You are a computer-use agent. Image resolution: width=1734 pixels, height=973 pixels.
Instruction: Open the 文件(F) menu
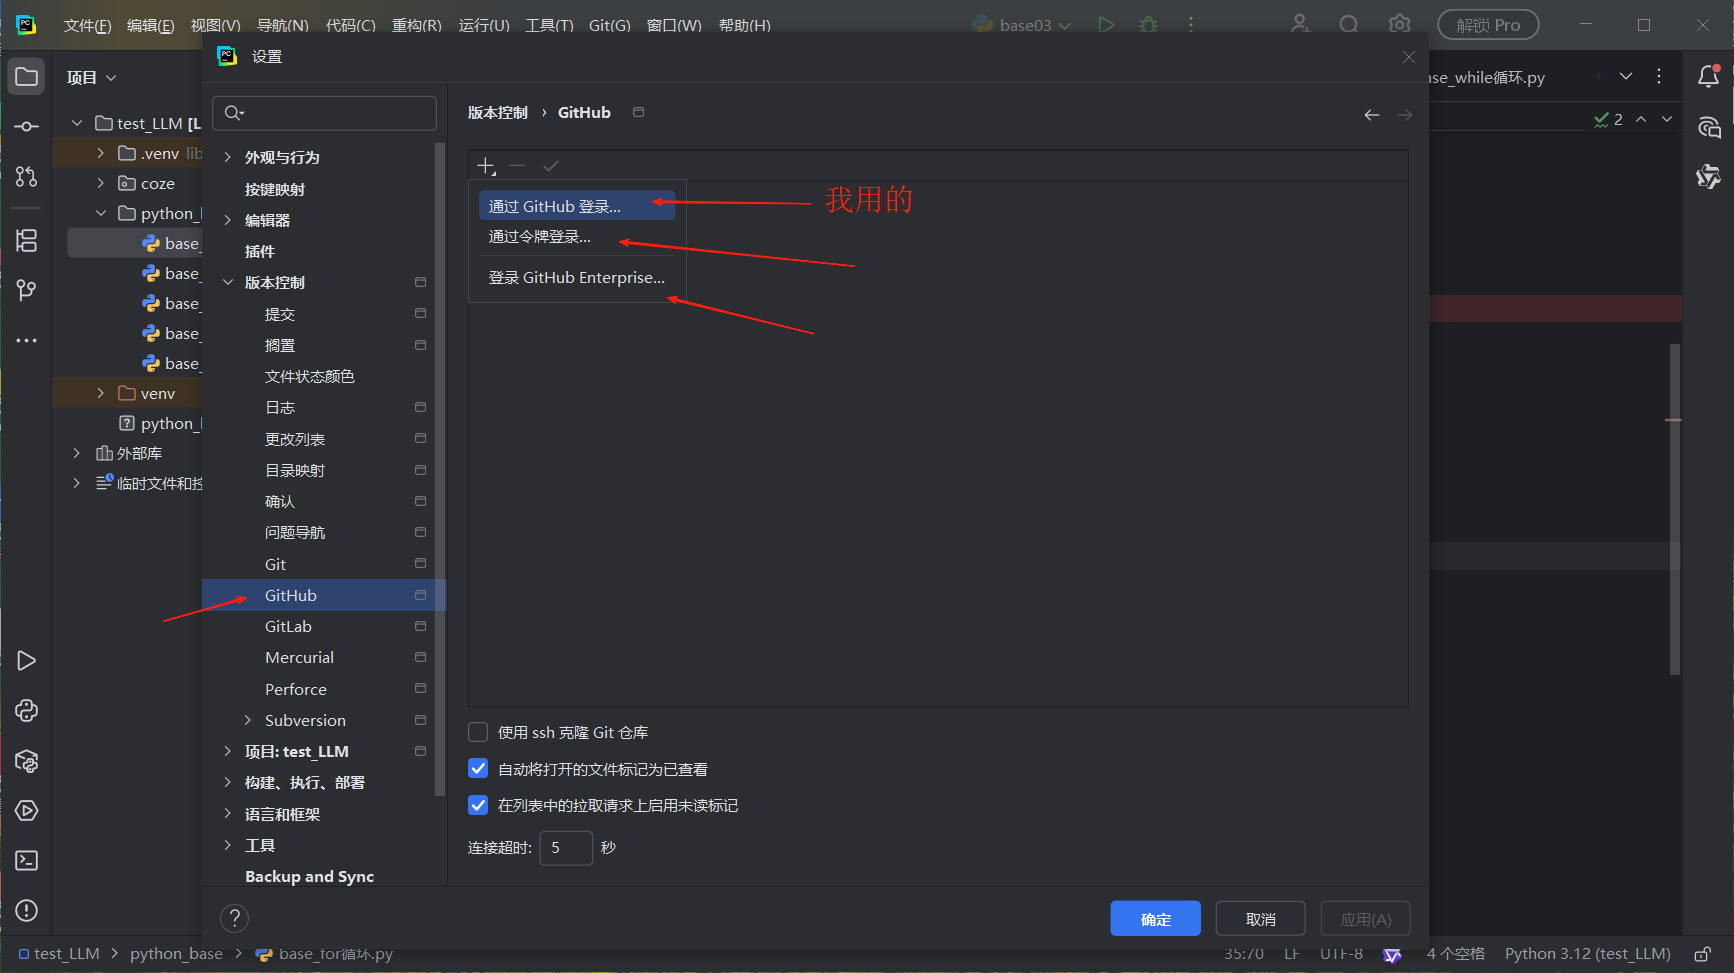click(x=87, y=25)
